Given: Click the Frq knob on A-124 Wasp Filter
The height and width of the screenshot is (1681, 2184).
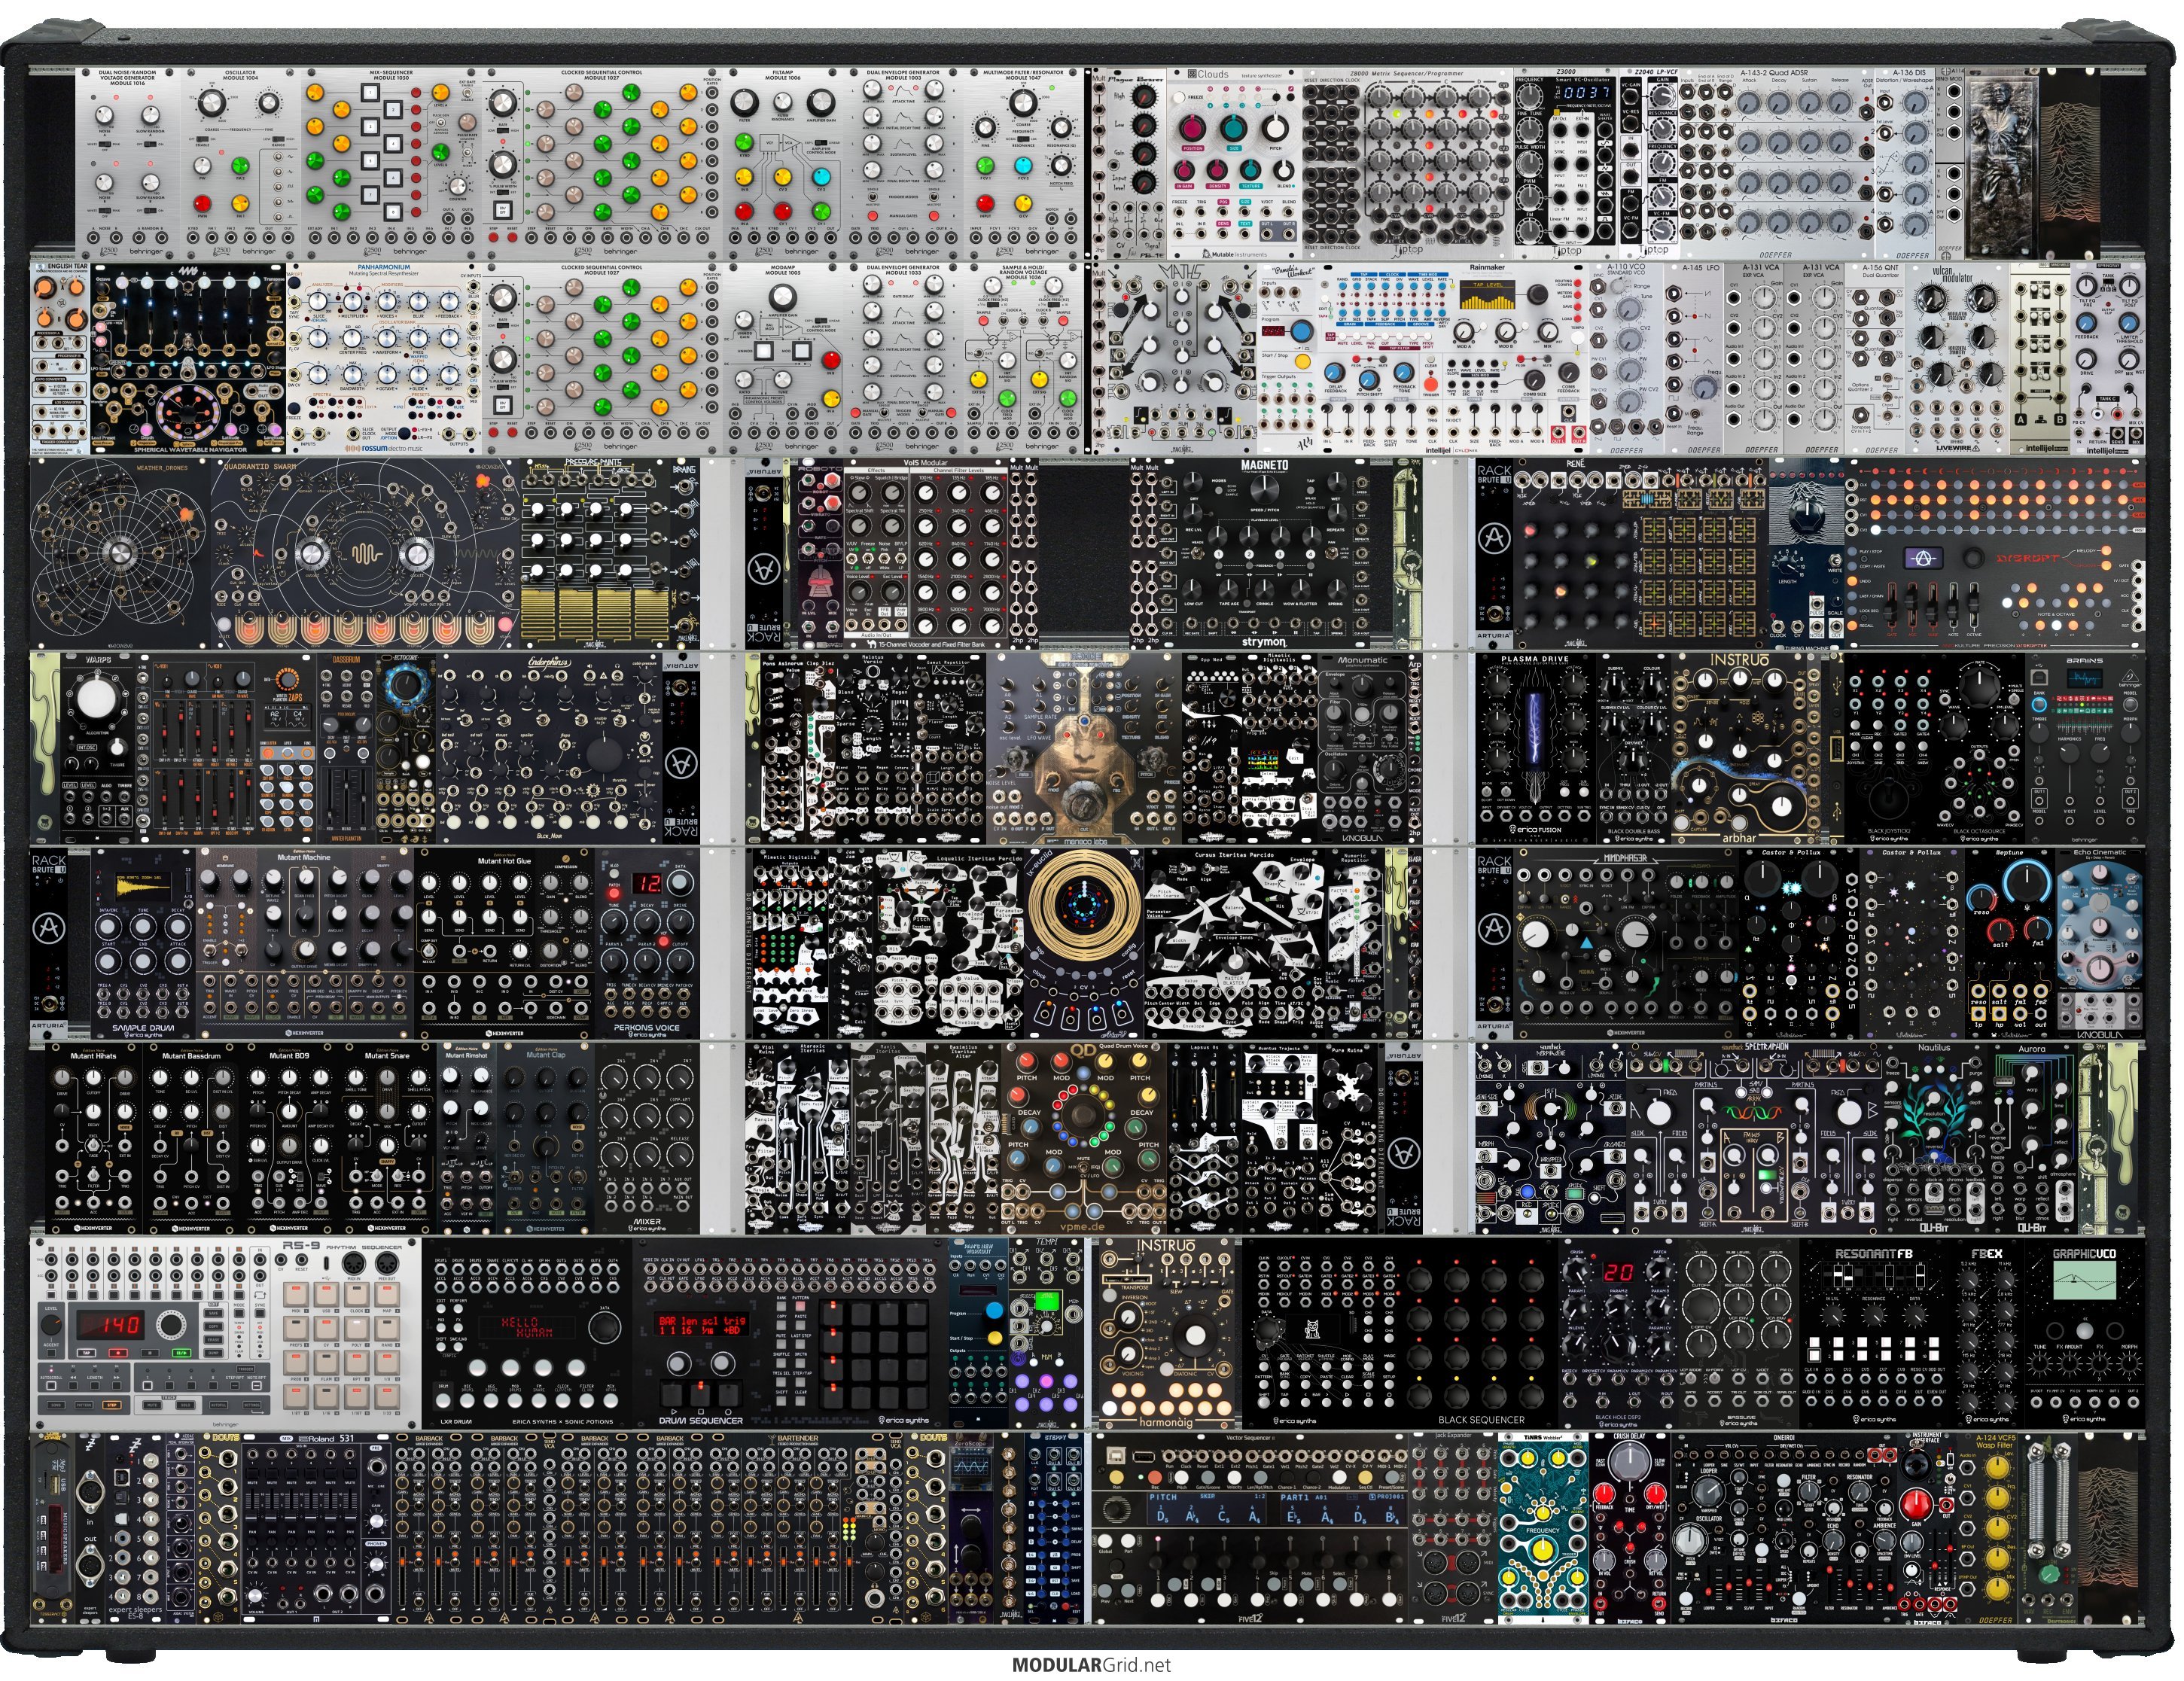Looking at the screenshot, I should [x=1998, y=1498].
